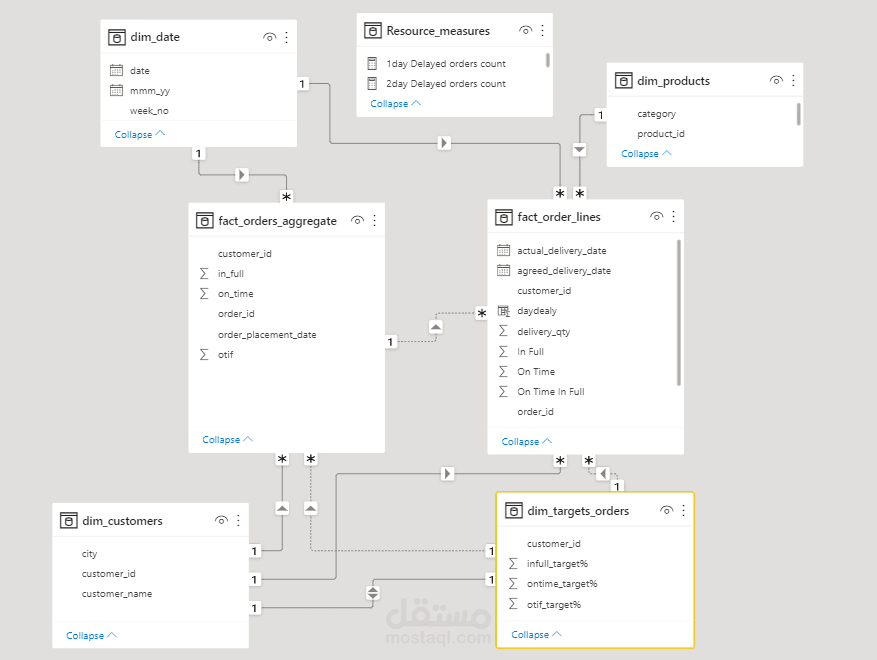Click the dim_products table icon
The height and width of the screenshot is (660, 877).
623,81
